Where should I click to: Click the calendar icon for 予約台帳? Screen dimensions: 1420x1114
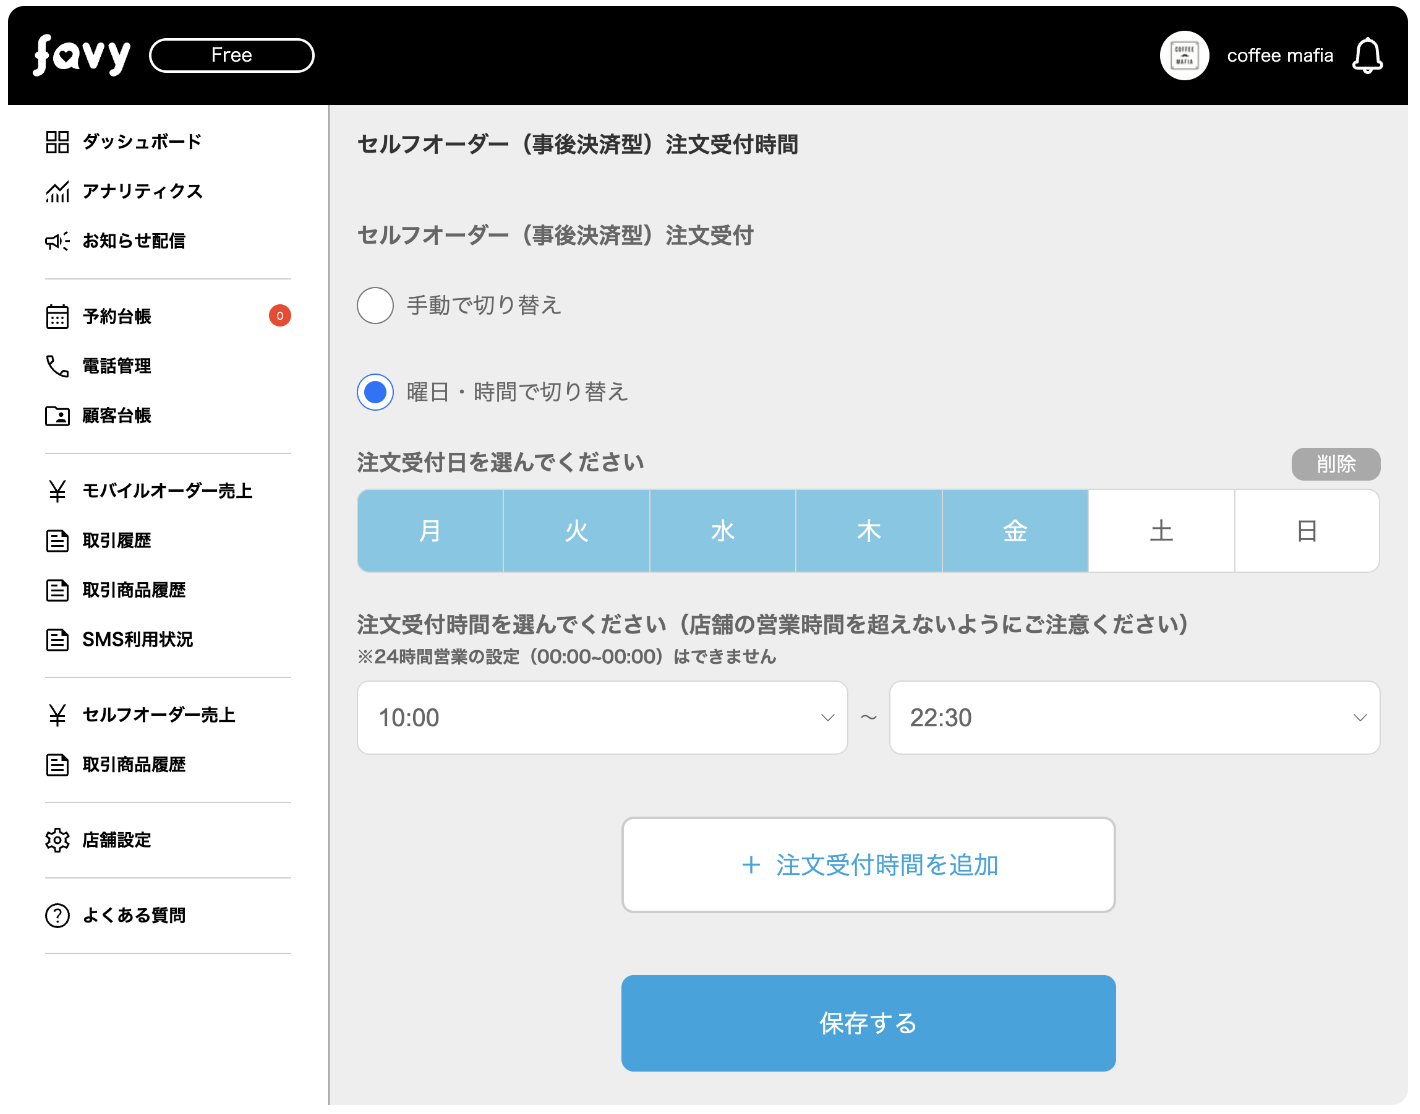[57, 316]
